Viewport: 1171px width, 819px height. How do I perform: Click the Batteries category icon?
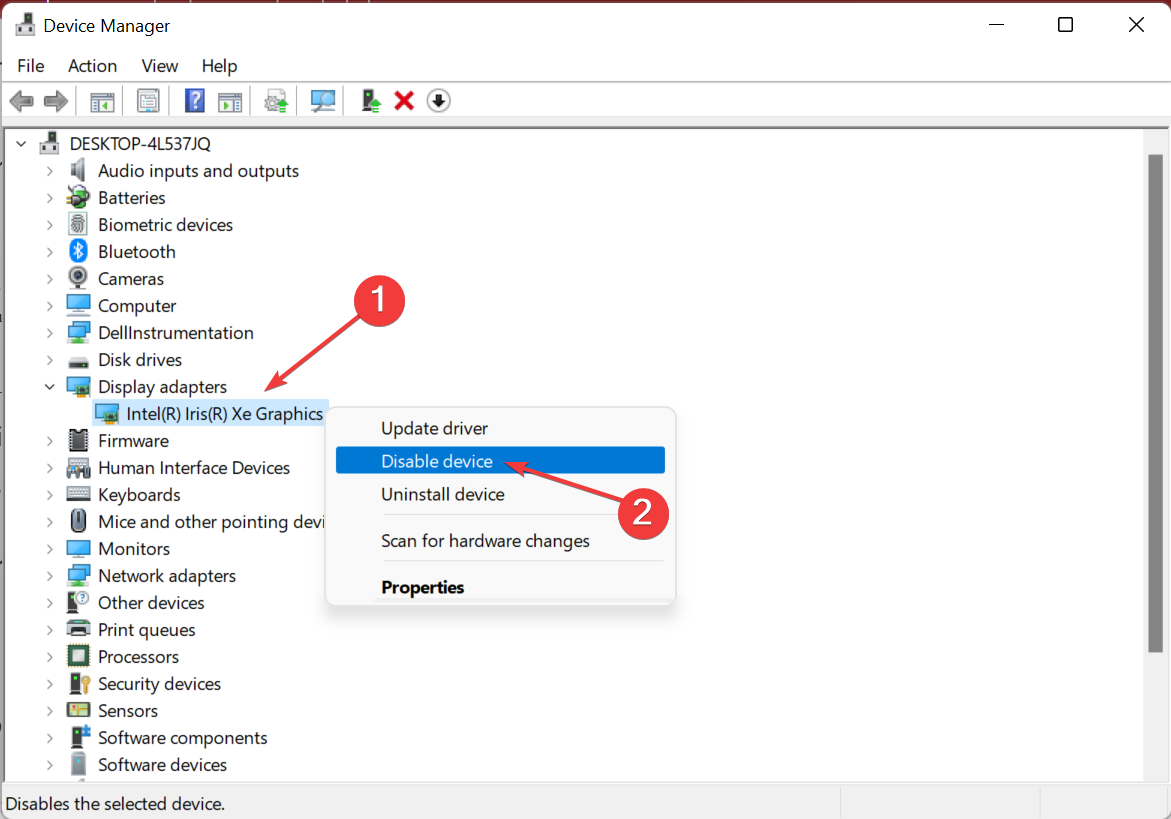(x=78, y=198)
